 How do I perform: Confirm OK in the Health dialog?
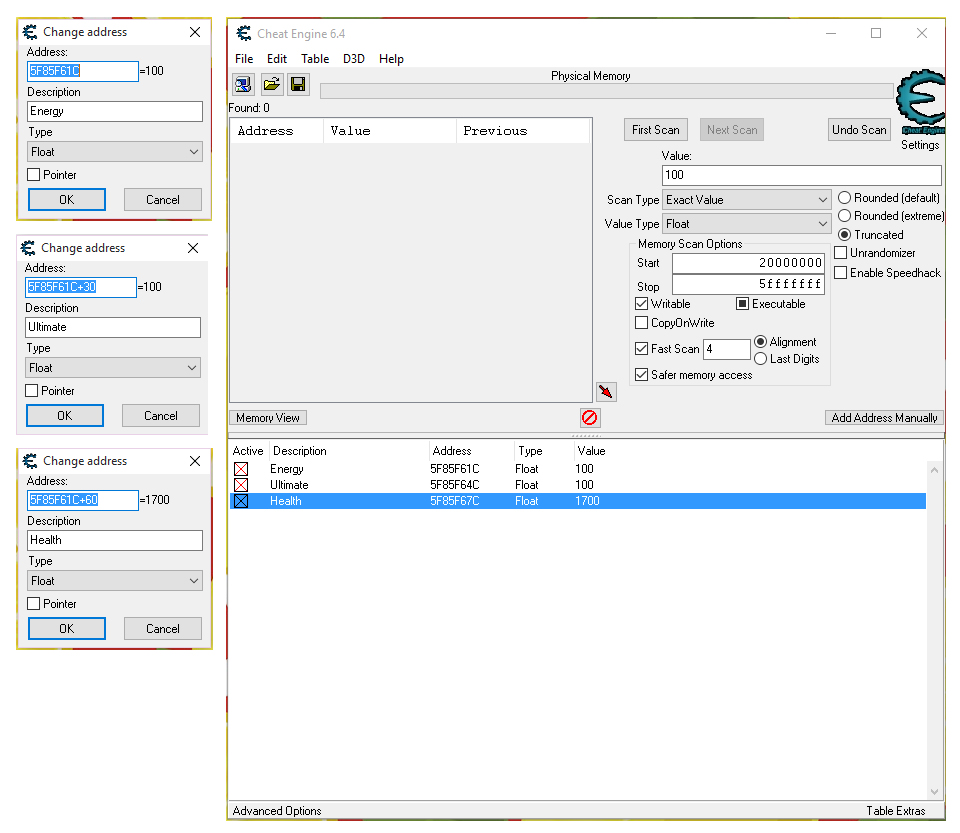(x=67, y=629)
